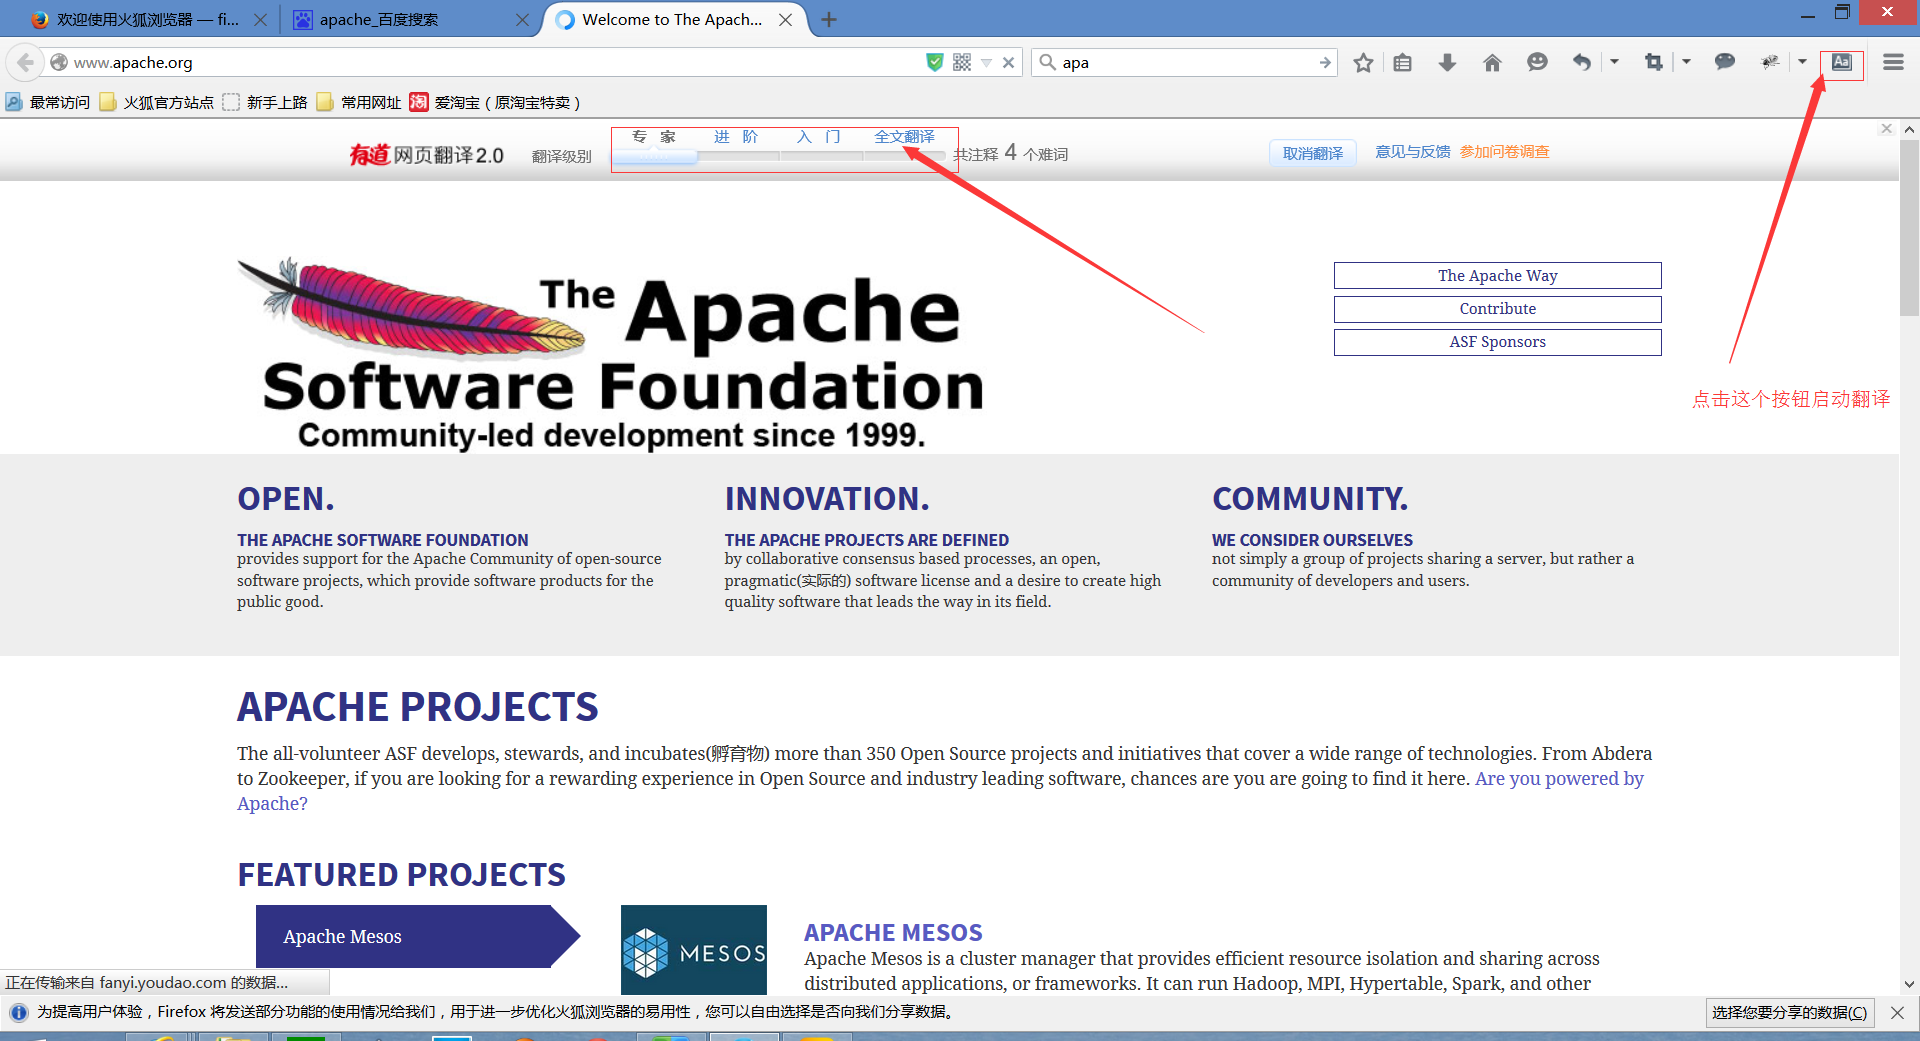Viewport: 1920px width, 1041px height.
Task: Click the search magnifier icon
Action: pos(1047,62)
